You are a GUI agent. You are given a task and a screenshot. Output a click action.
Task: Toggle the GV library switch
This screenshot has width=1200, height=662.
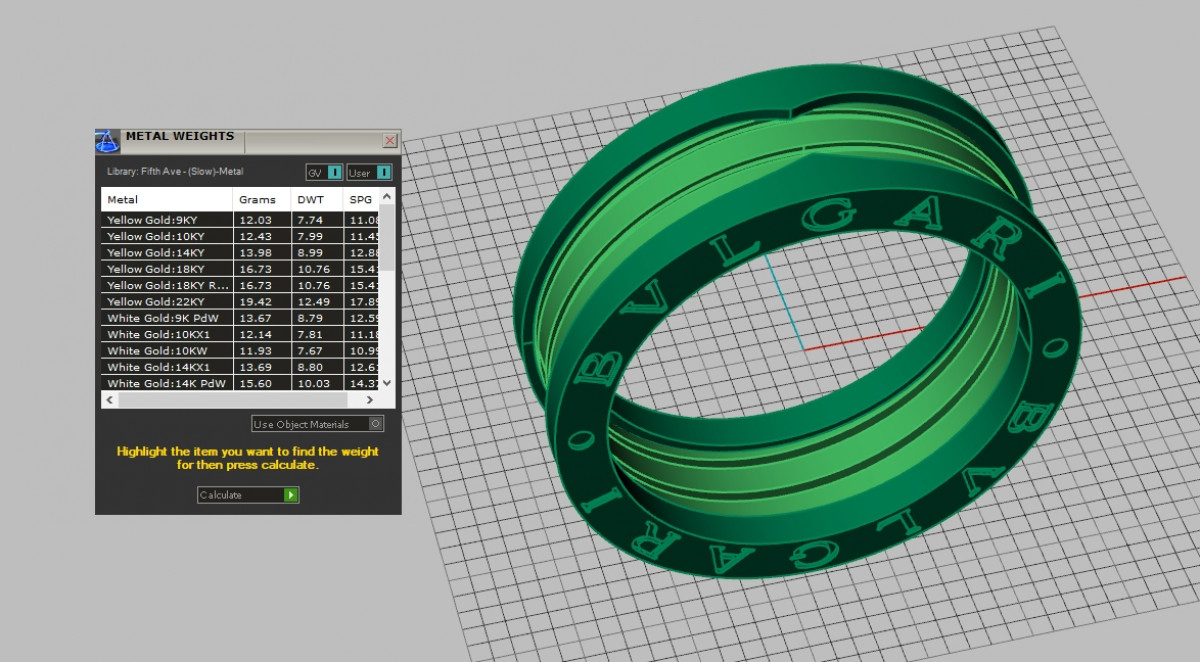pos(335,173)
